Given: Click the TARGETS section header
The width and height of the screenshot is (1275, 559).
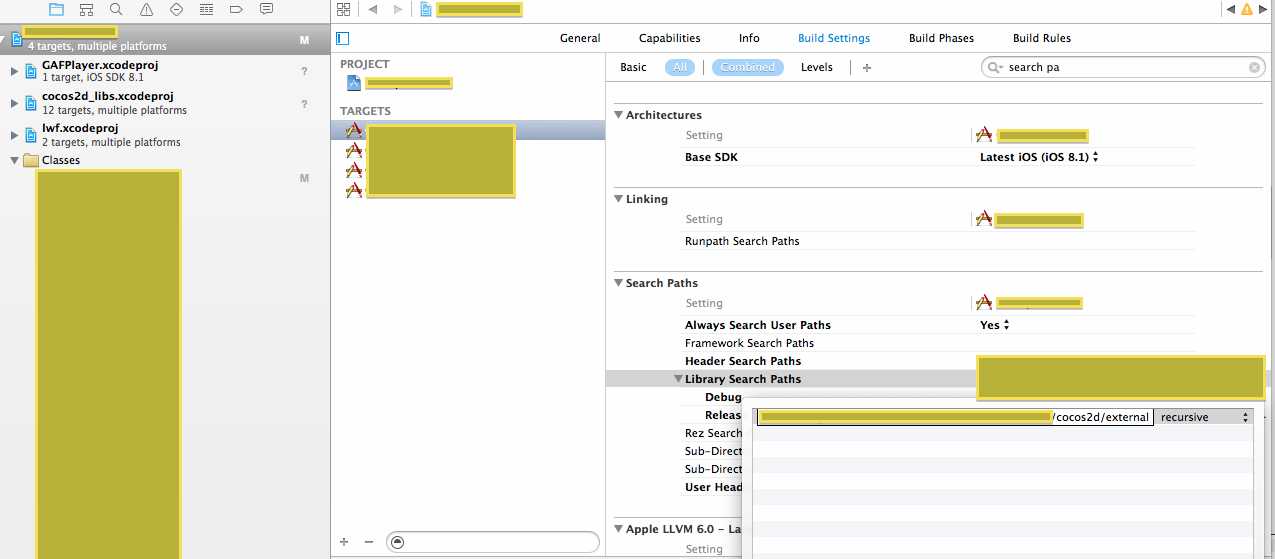Looking at the screenshot, I should pyautogui.click(x=365, y=111).
